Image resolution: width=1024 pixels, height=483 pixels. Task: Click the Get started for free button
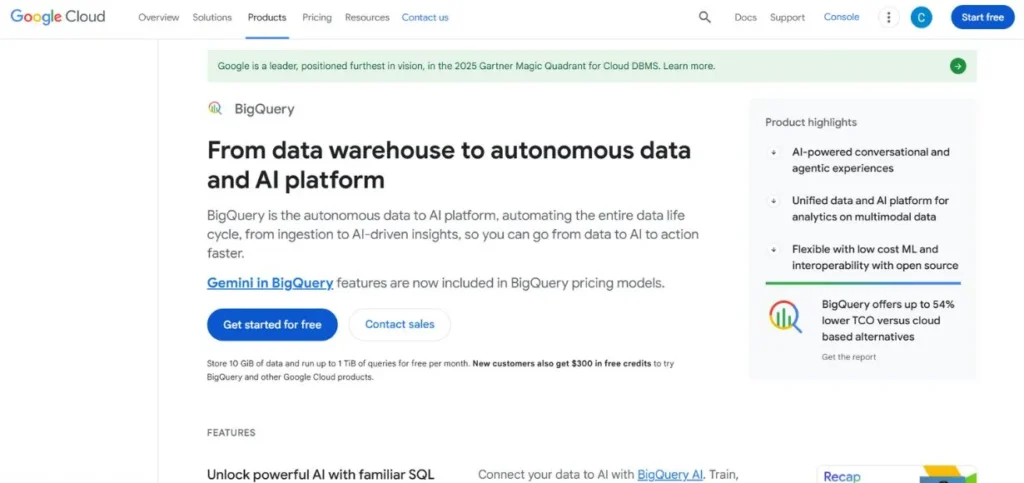tap(272, 324)
